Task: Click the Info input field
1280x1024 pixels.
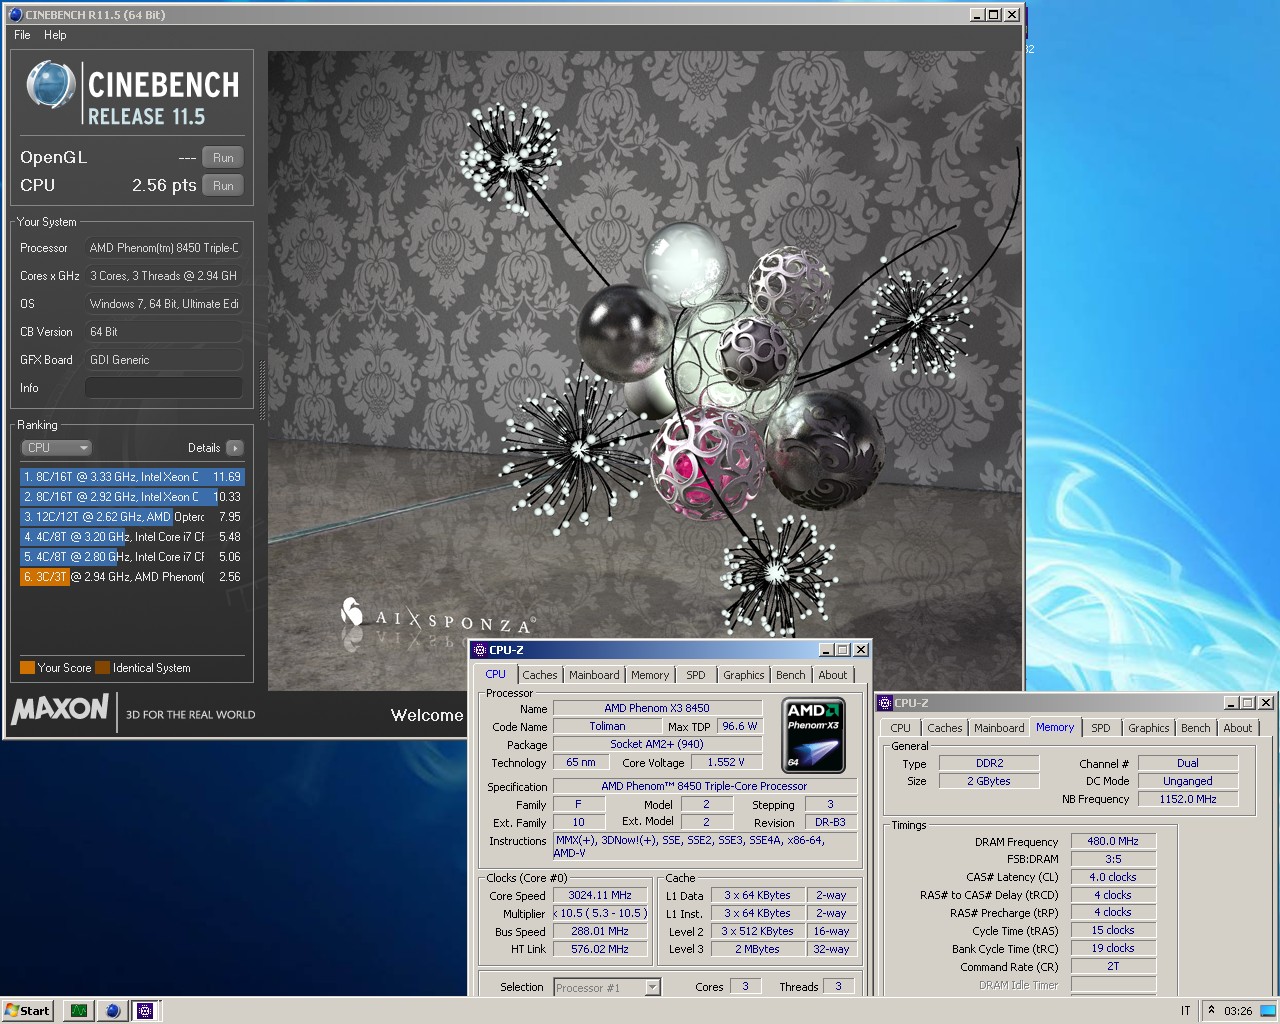Action: pyautogui.click(x=164, y=388)
